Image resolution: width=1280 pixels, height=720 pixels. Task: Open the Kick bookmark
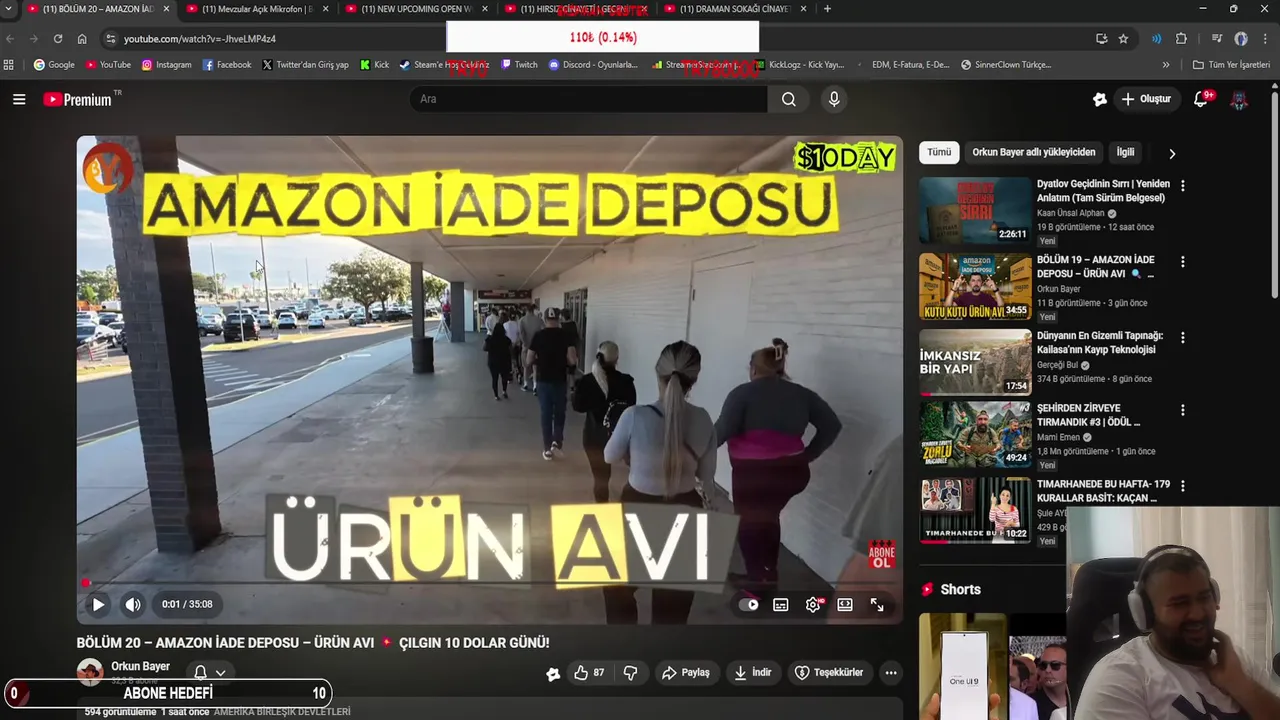pos(374,65)
